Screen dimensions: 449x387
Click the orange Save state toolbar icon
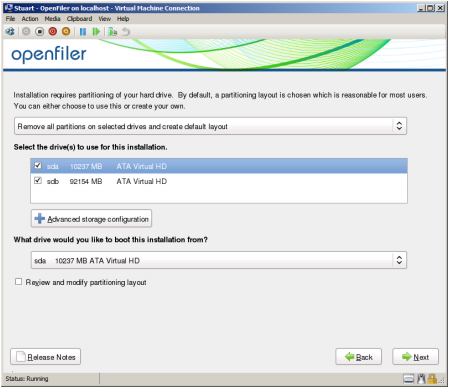[x=66, y=32]
